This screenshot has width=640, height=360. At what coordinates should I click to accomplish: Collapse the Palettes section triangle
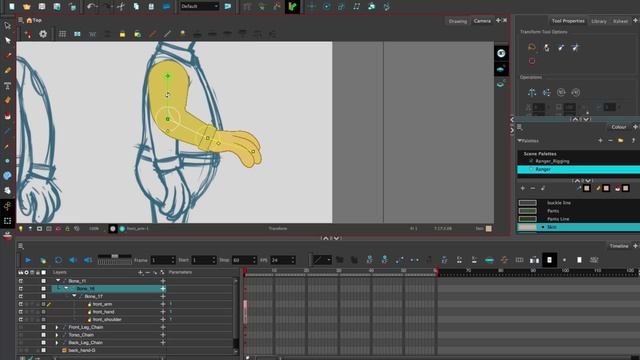(520, 140)
